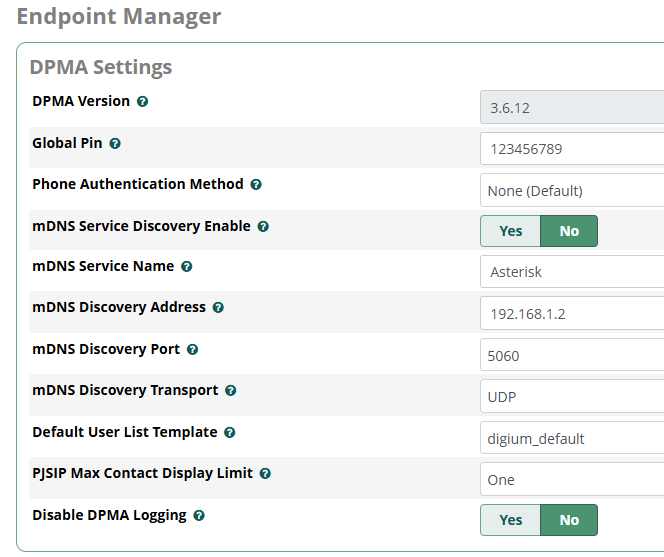Open the Default User List Template dropdown
The width and height of the screenshot is (664, 557).
click(572, 438)
